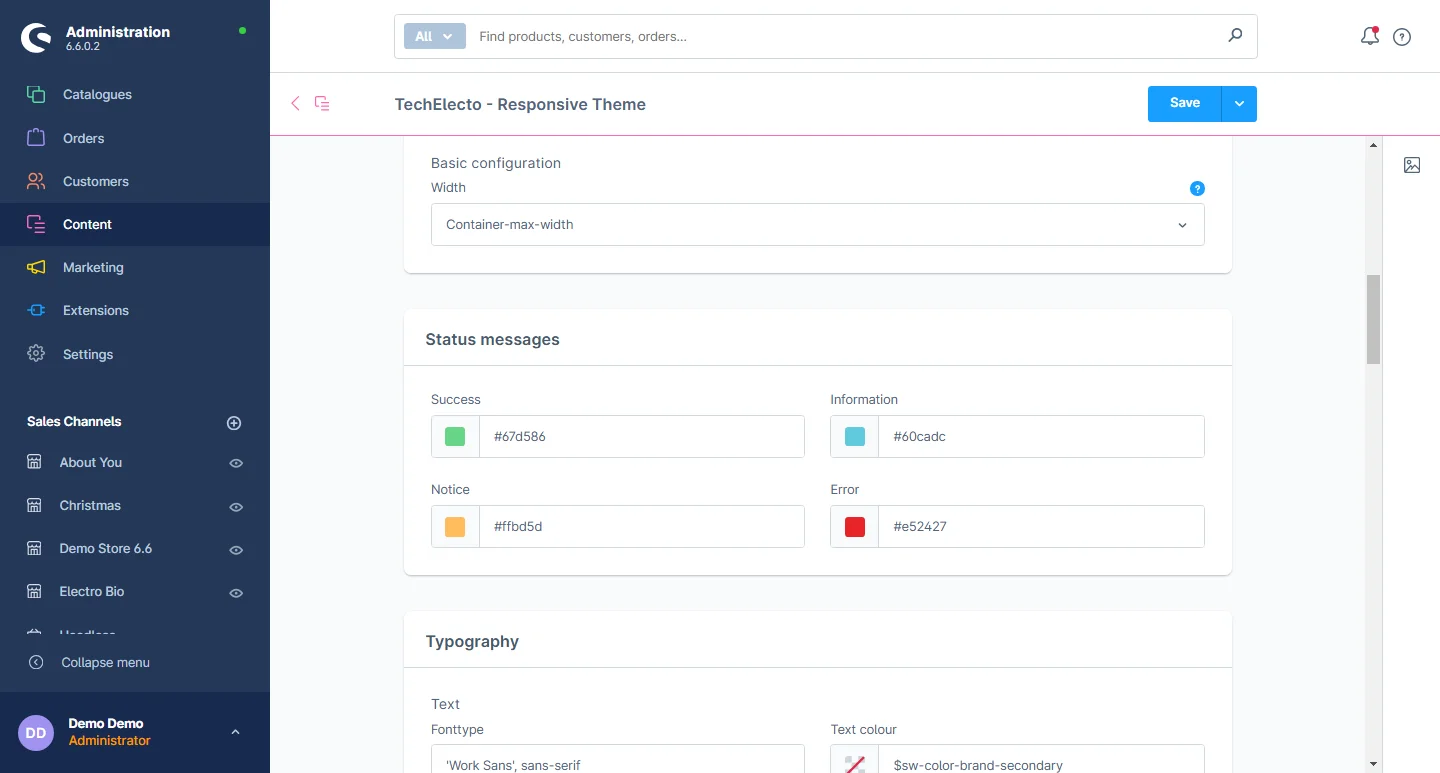Navigate to the Marketing menu
Image resolution: width=1440 pixels, height=773 pixels.
93,267
